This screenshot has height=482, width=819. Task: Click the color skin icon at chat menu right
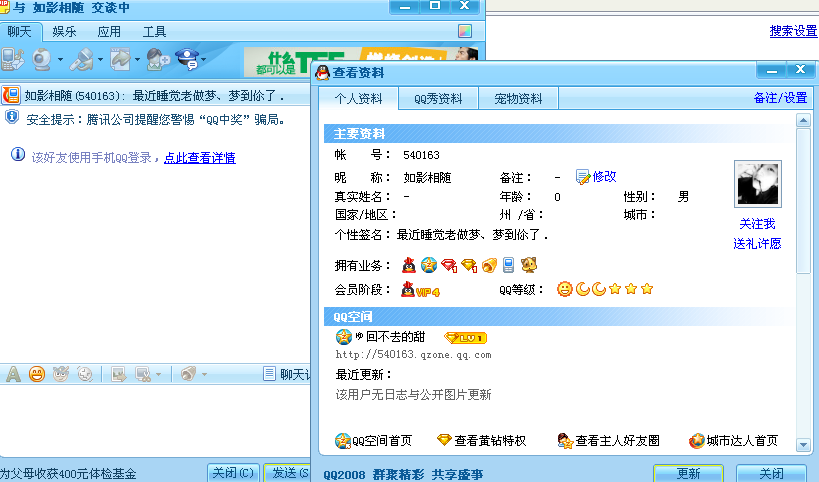coord(465,31)
